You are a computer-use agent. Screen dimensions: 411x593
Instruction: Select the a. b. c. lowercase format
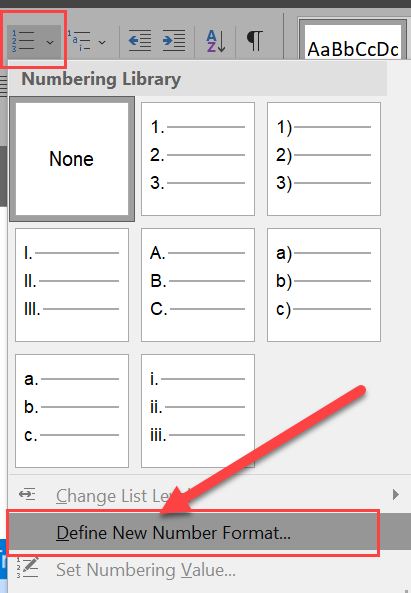(x=72, y=411)
